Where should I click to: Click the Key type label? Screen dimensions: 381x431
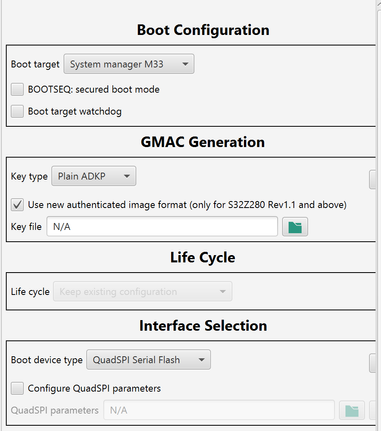click(x=29, y=176)
